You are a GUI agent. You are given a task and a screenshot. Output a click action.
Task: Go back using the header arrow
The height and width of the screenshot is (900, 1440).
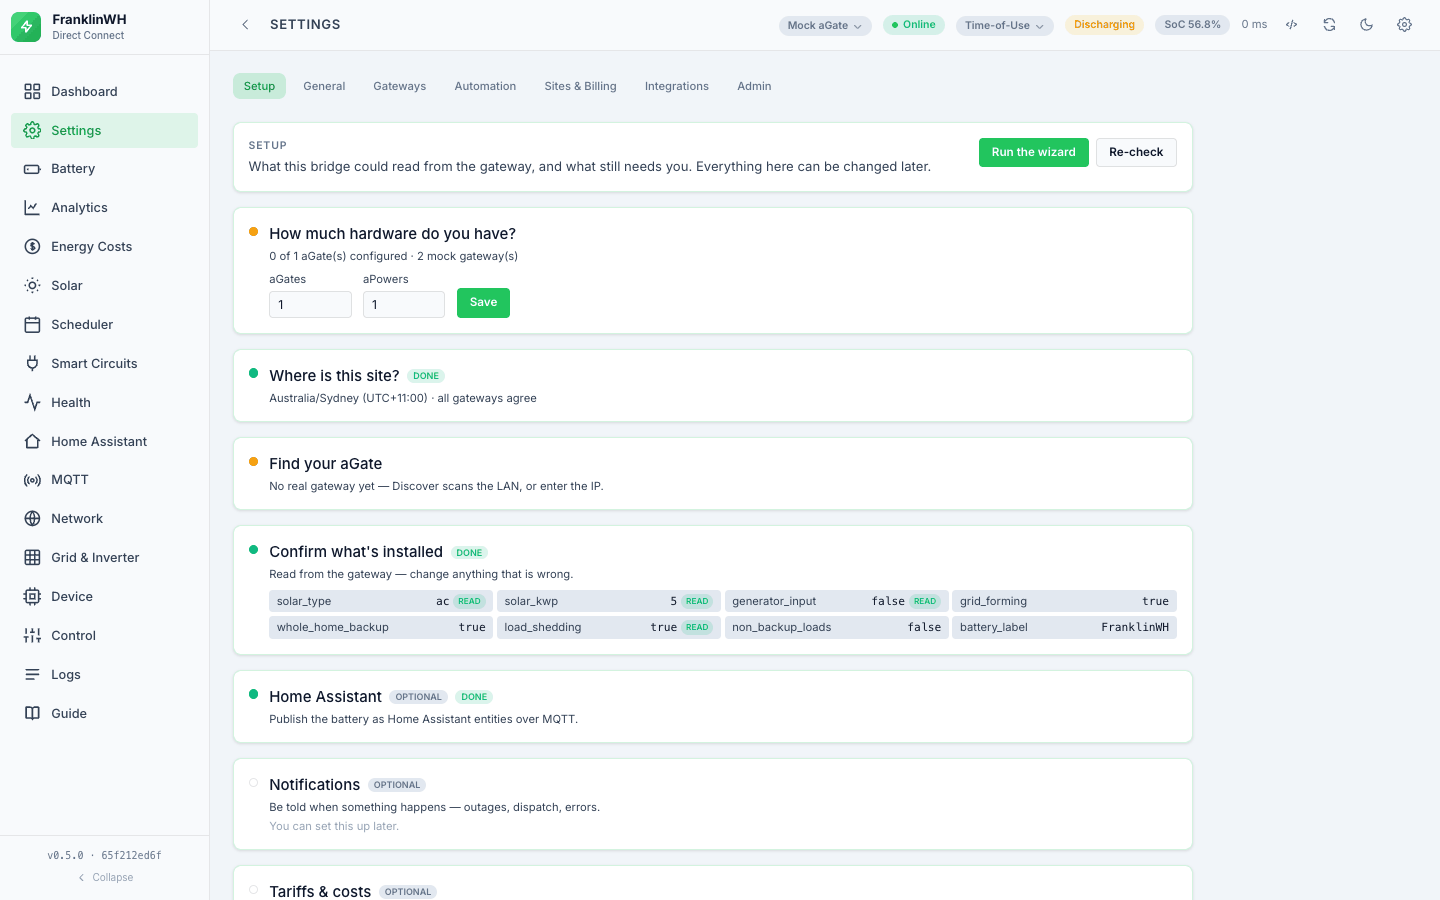pyautogui.click(x=245, y=25)
